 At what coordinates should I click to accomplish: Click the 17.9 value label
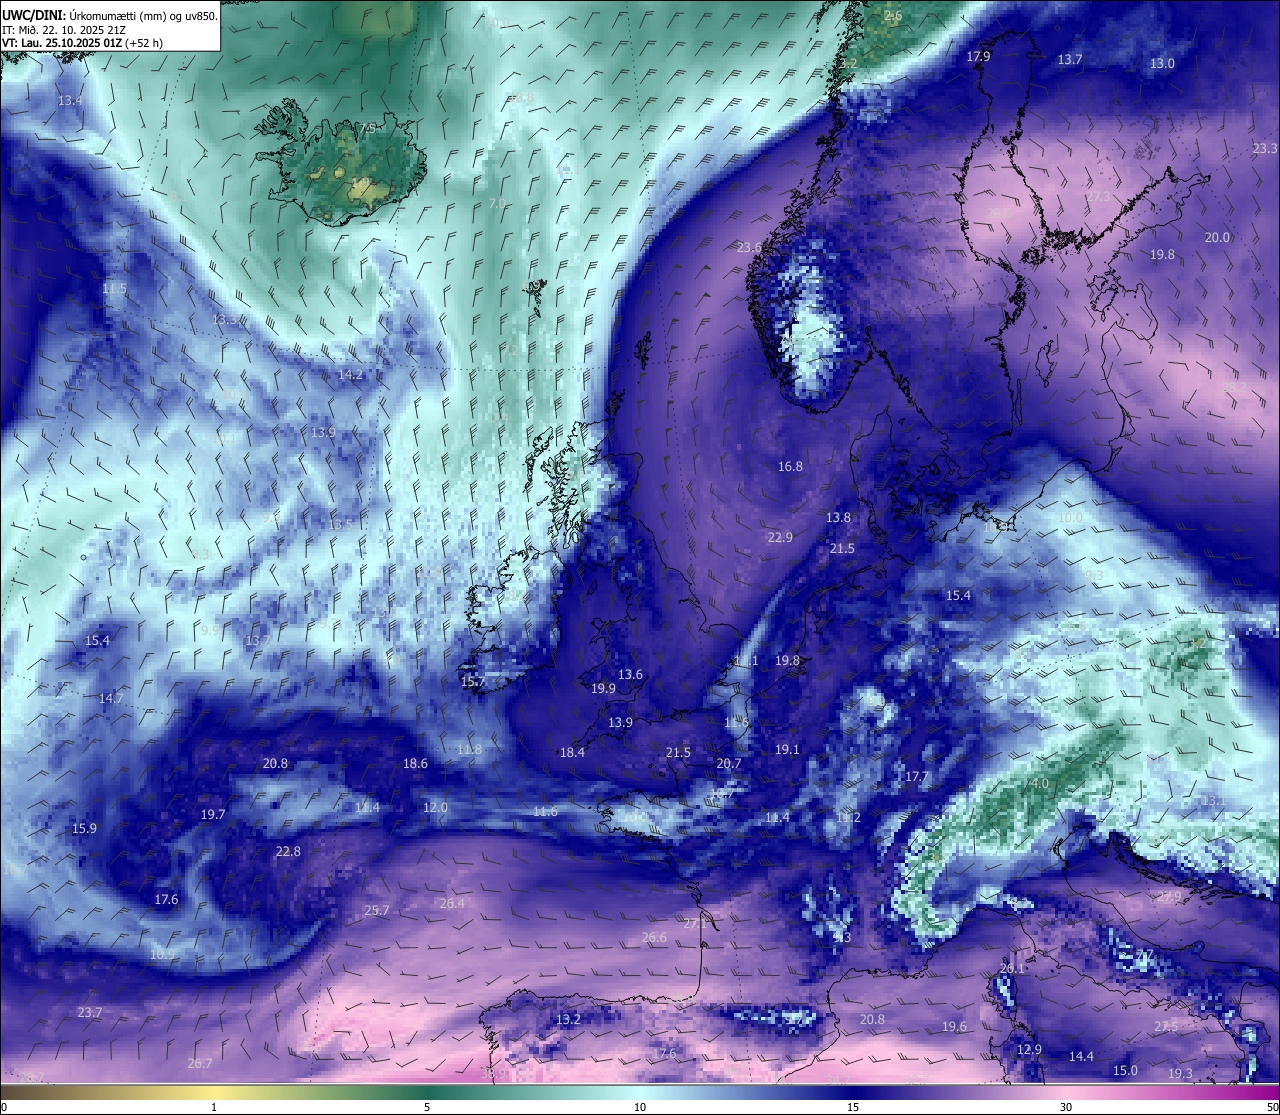pyautogui.click(x=978, y=56)
